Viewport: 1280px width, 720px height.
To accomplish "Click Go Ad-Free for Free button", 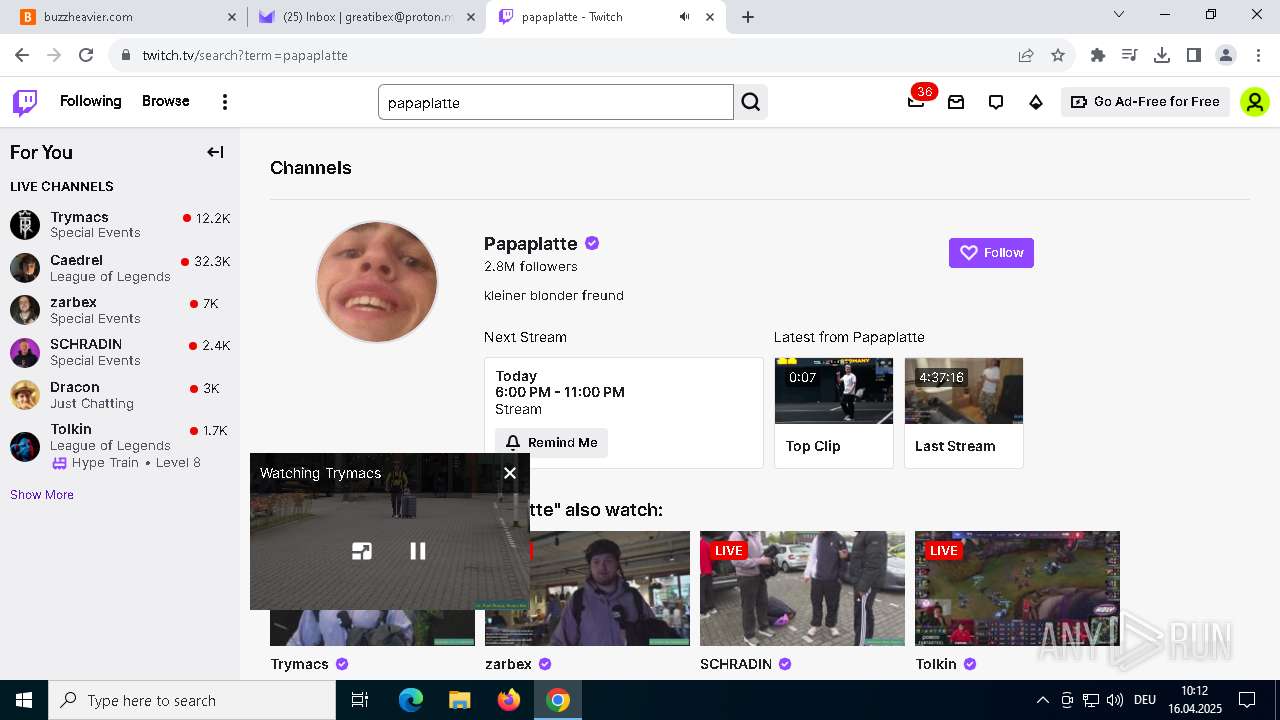I will point(1145,102).
